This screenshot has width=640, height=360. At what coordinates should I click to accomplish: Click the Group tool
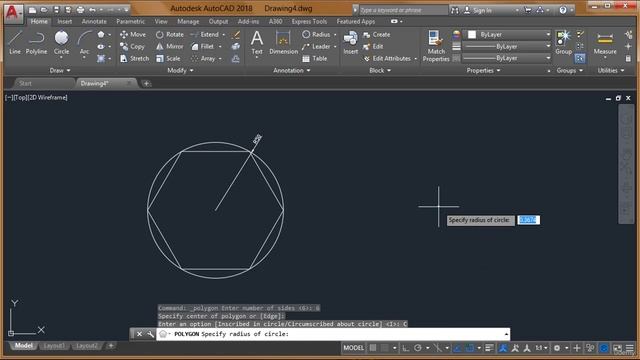pyautogui.click(x=563, y=42)
